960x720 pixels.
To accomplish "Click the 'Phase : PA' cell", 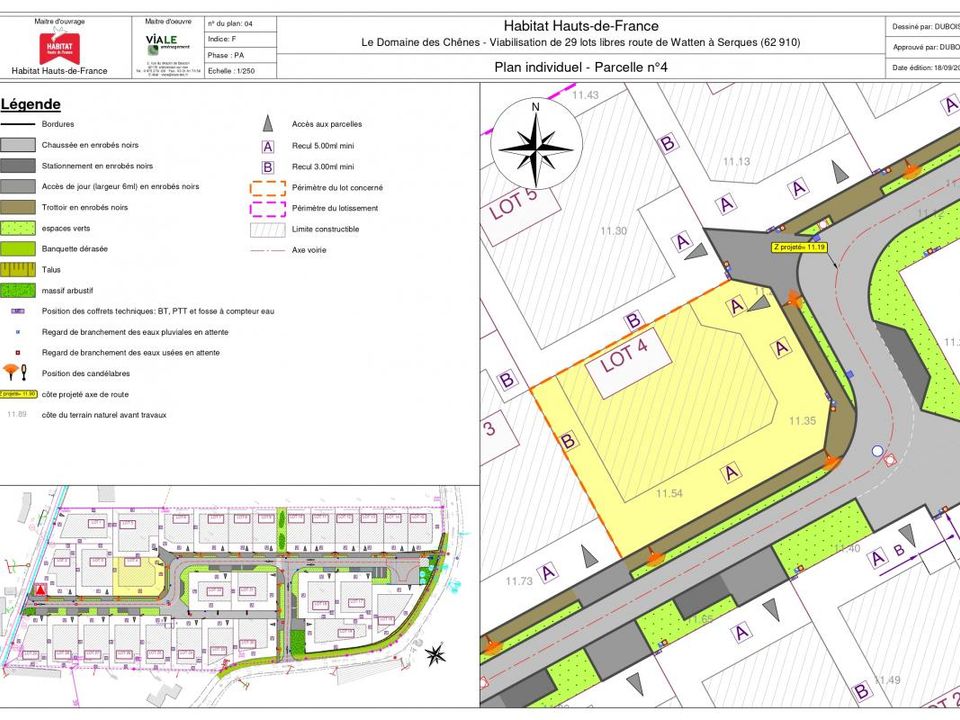I will click(x=241, y=55).
